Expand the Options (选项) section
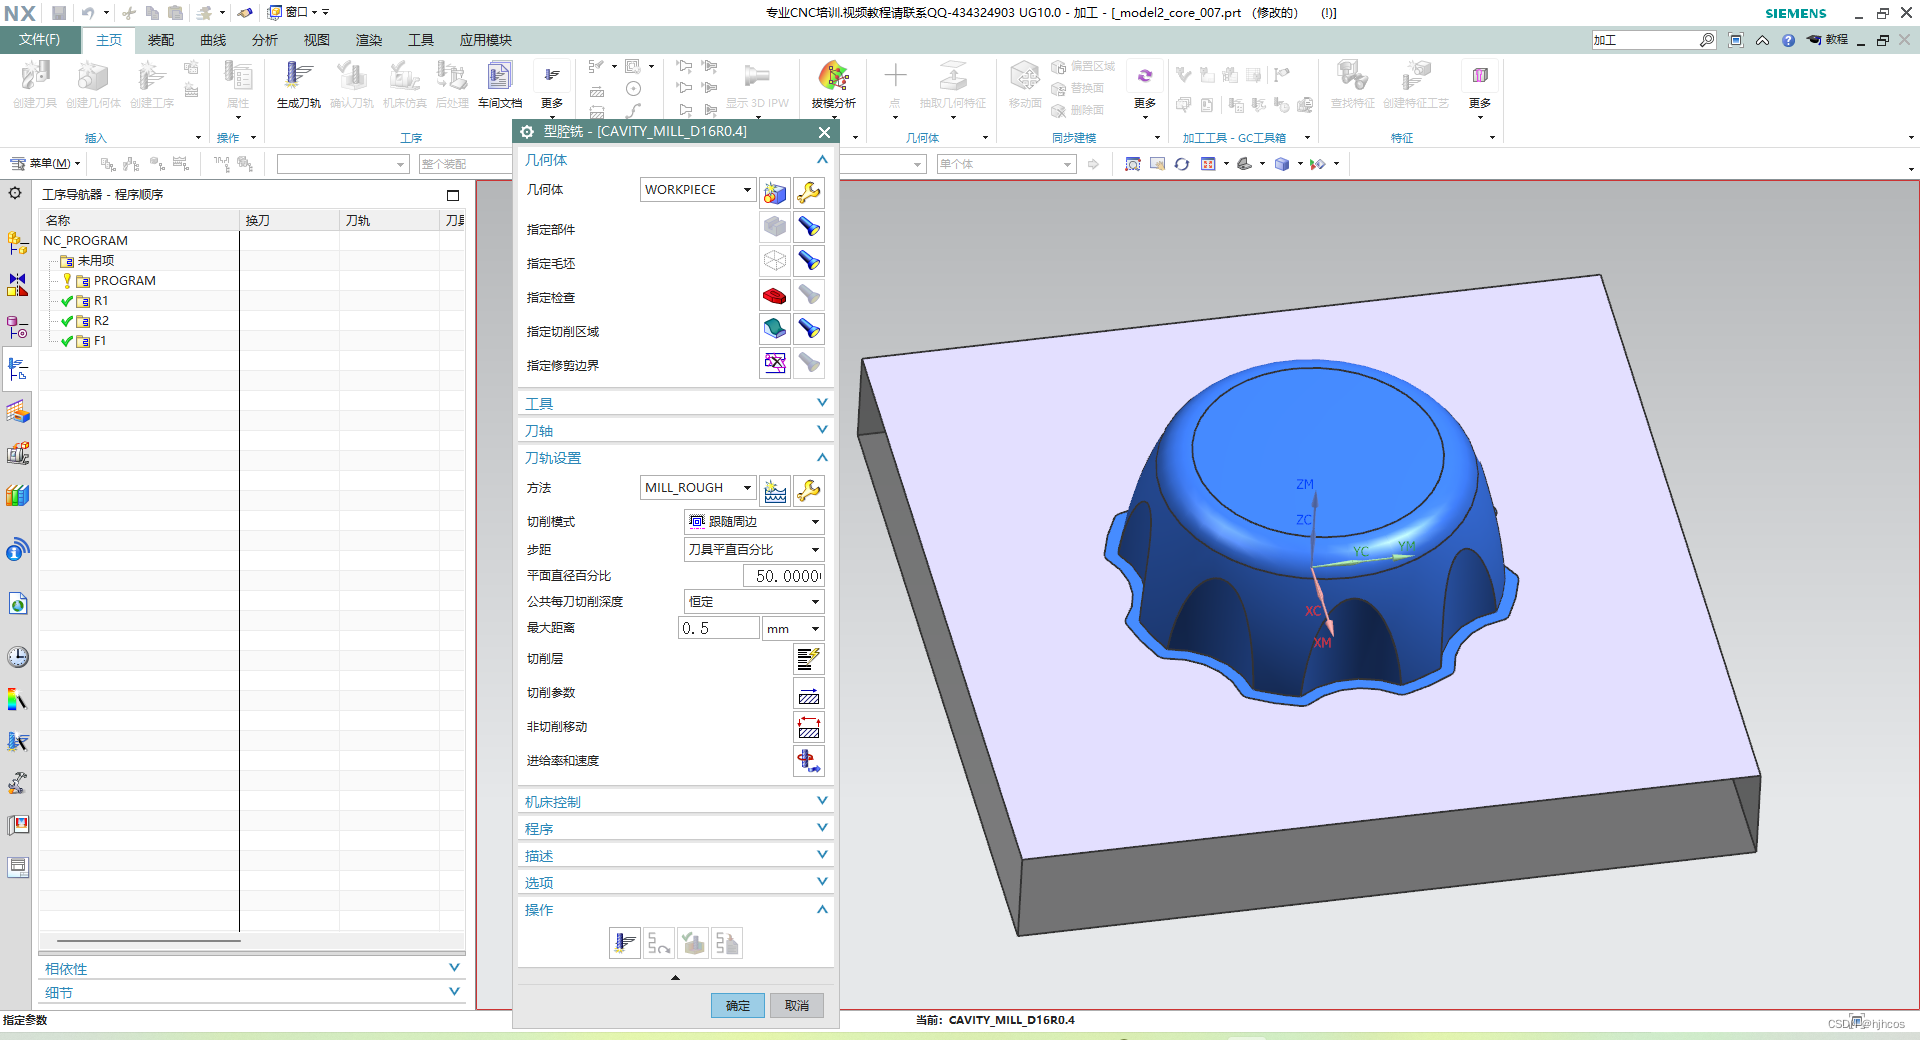This screenshot has width=1920, height=1040. pos(676,882)
